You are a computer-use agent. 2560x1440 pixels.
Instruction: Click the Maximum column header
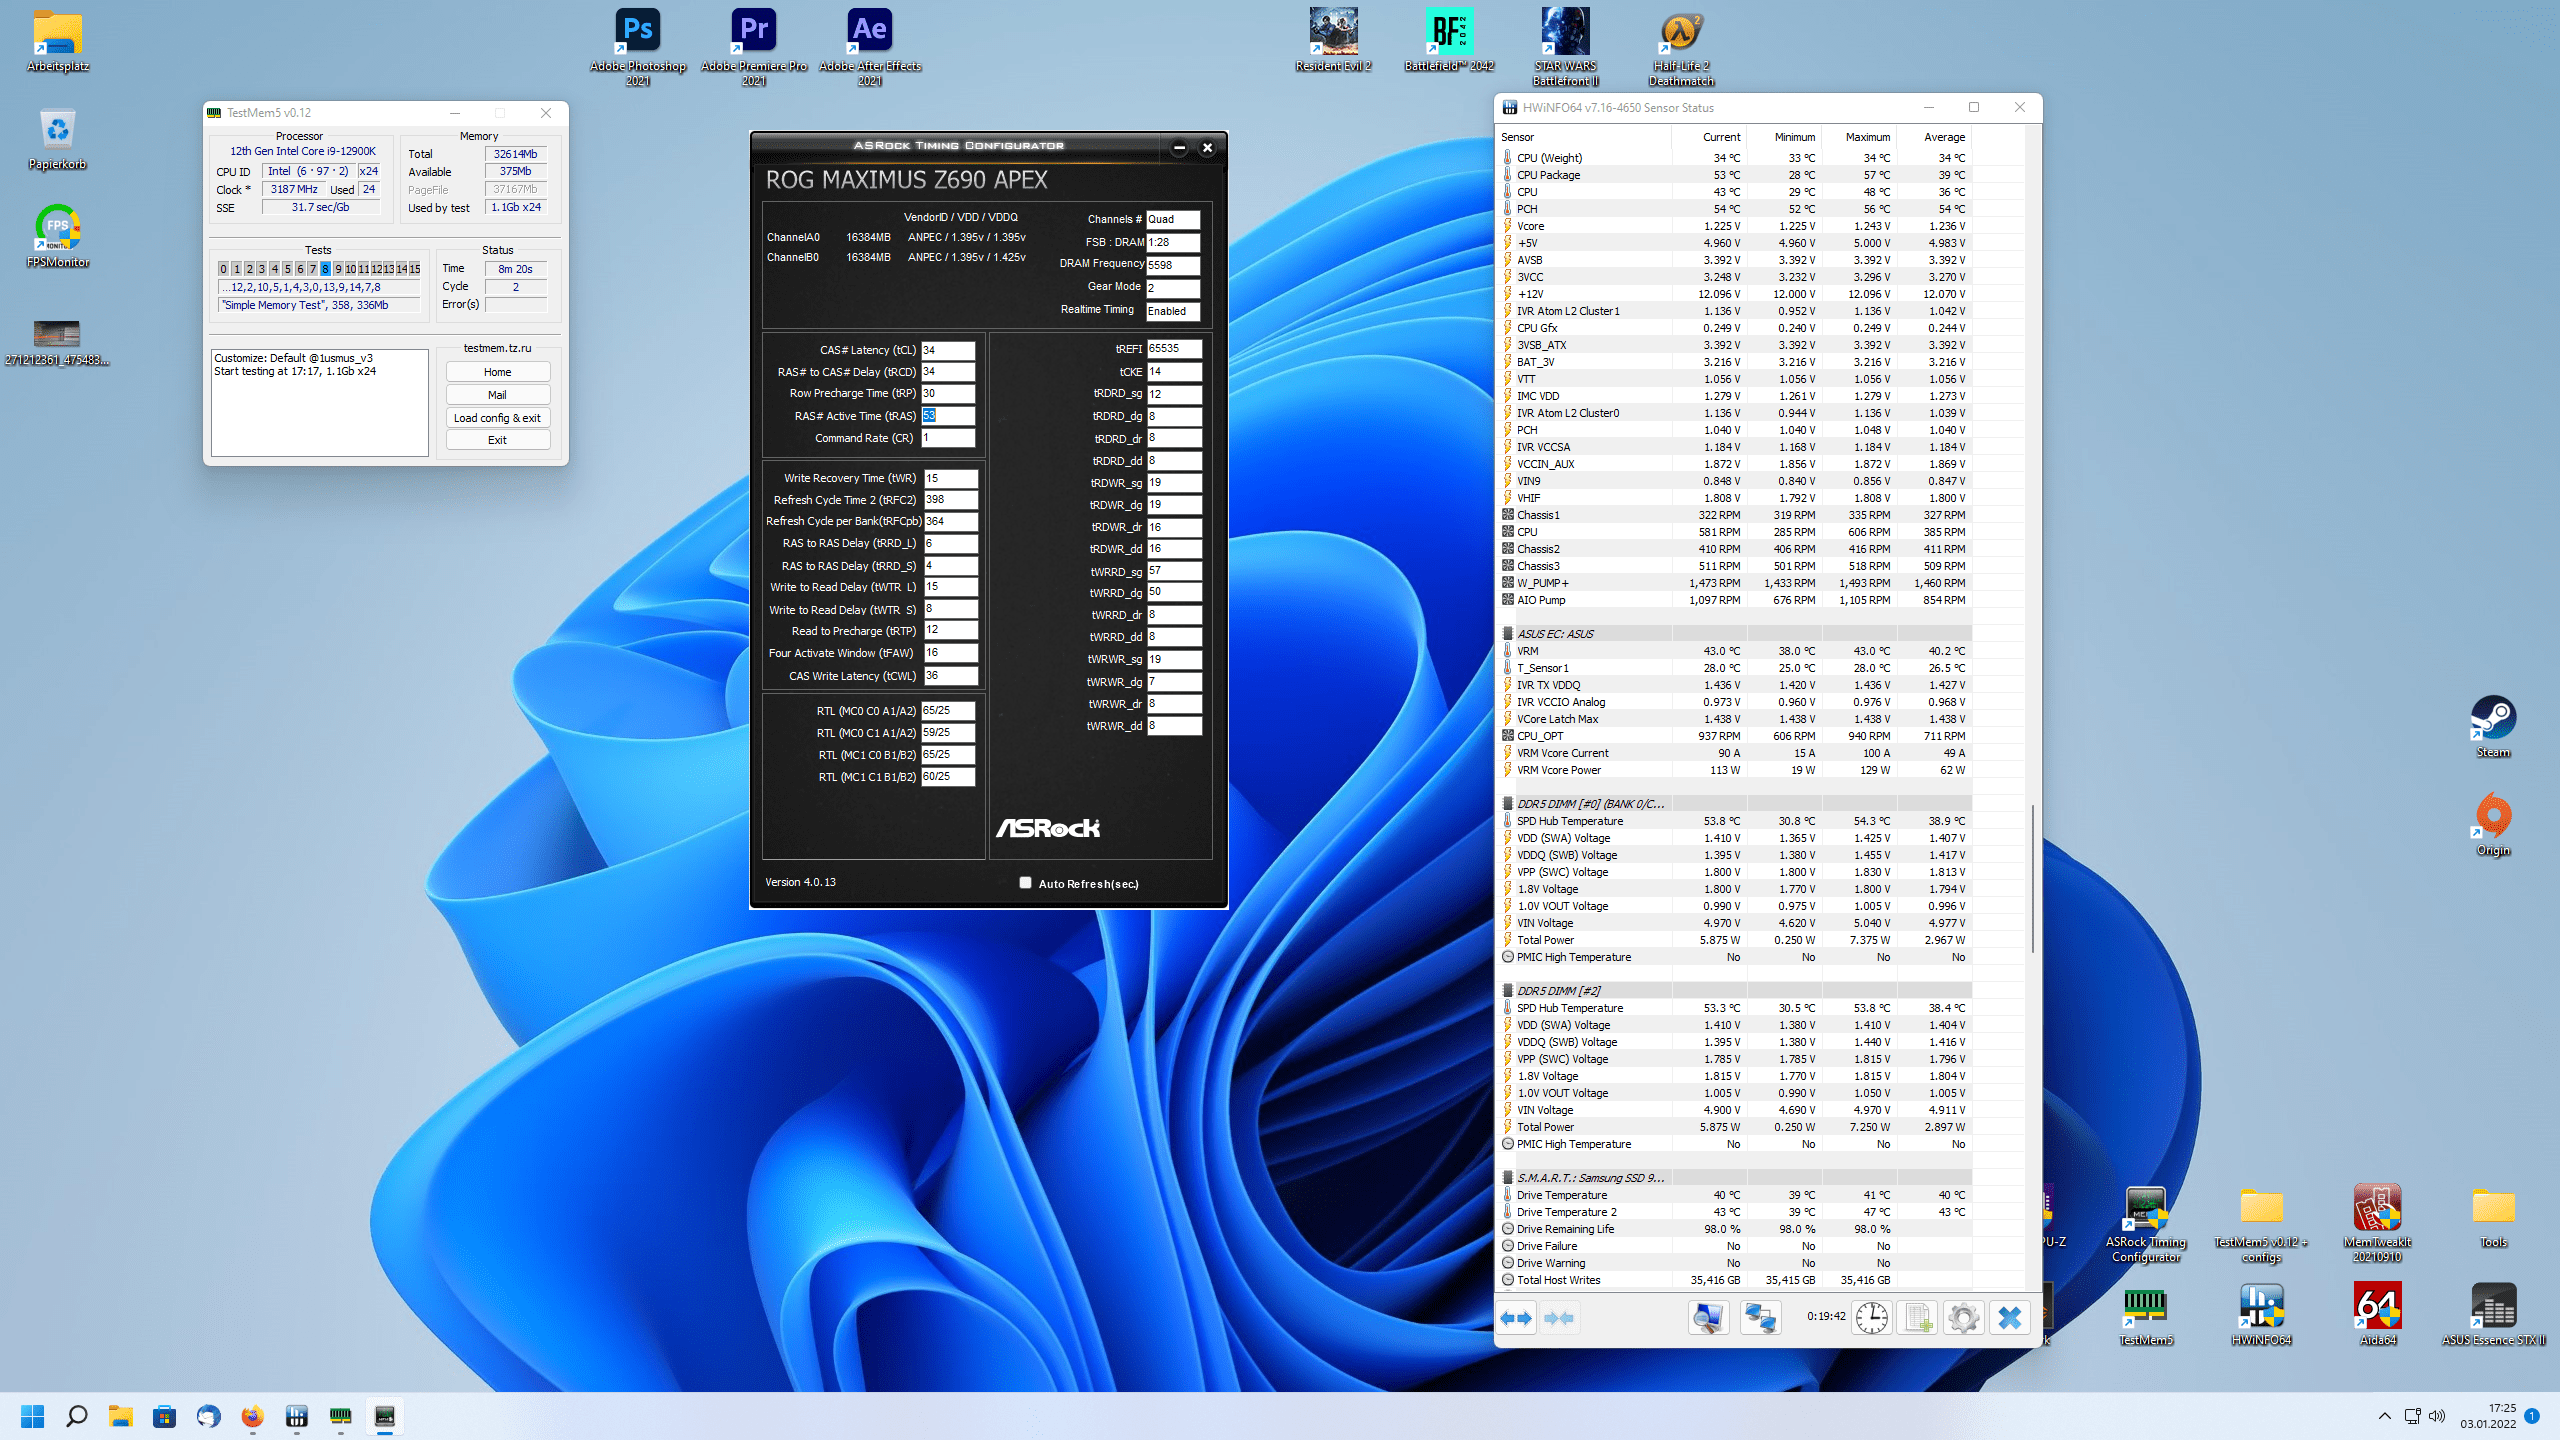coord(1859,137)
